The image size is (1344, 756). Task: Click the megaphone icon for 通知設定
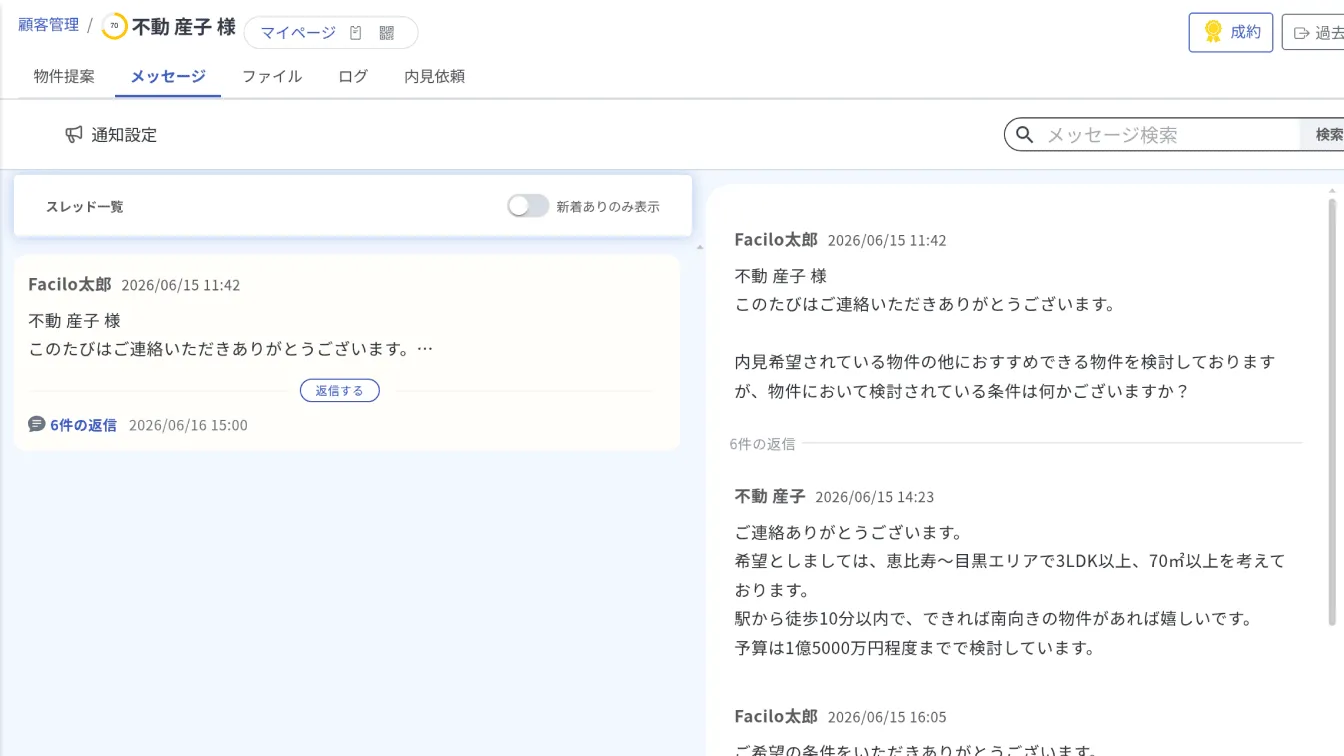pos(74,134)
